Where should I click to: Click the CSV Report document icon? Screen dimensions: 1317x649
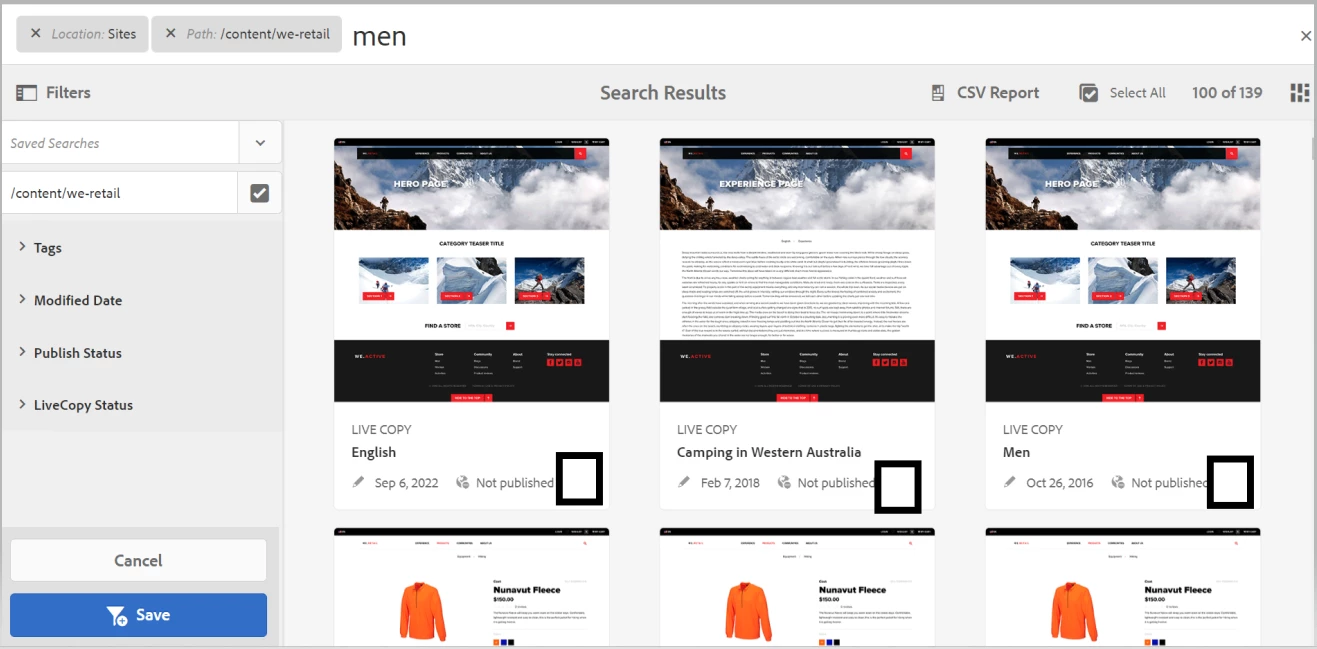[x=938, y=93]
